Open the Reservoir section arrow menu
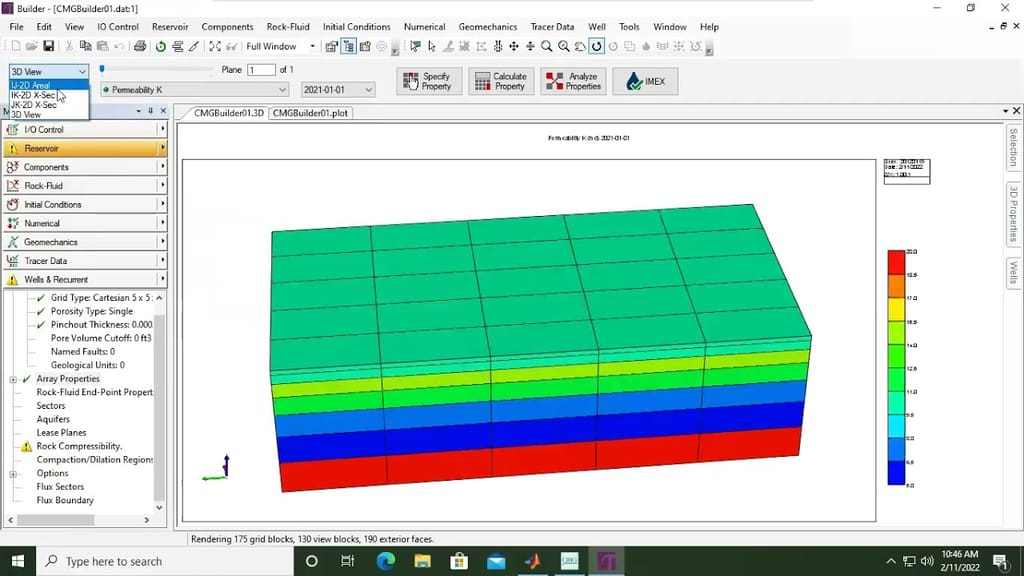Image resolution: width=1024 pixels, height=576 pixels. [x=162, y=148]
